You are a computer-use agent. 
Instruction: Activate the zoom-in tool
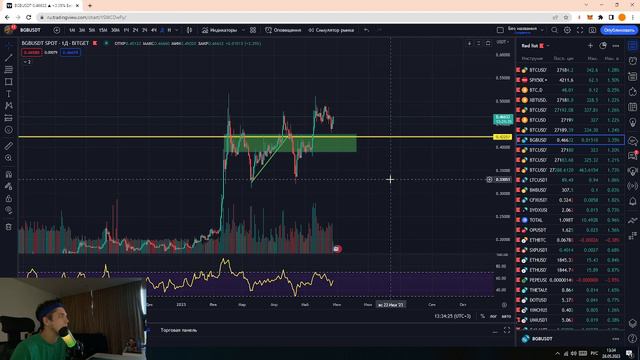(9, 158)
